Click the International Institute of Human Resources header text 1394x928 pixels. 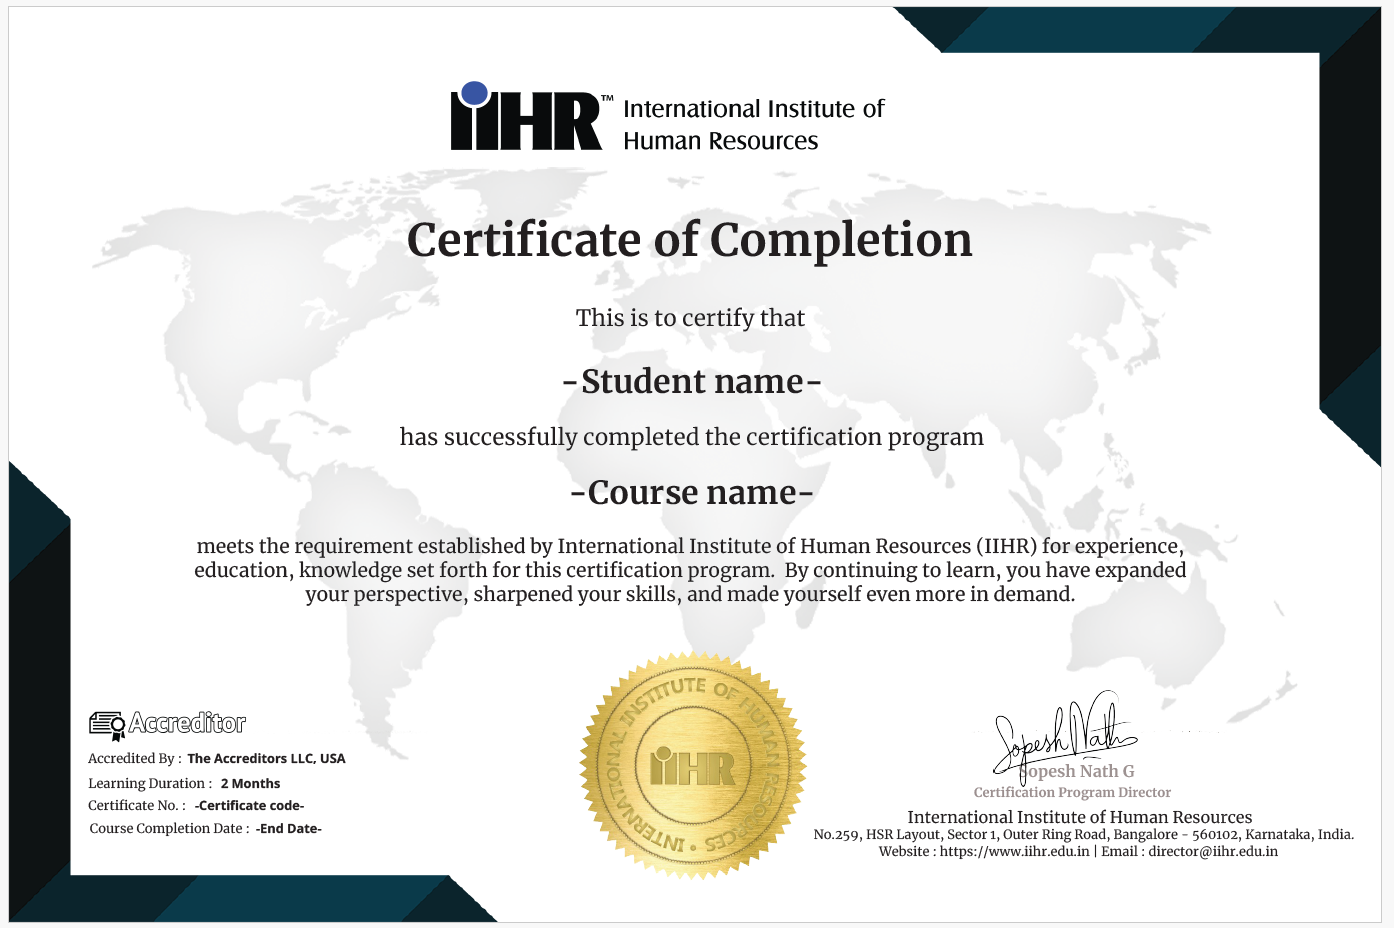753,124
